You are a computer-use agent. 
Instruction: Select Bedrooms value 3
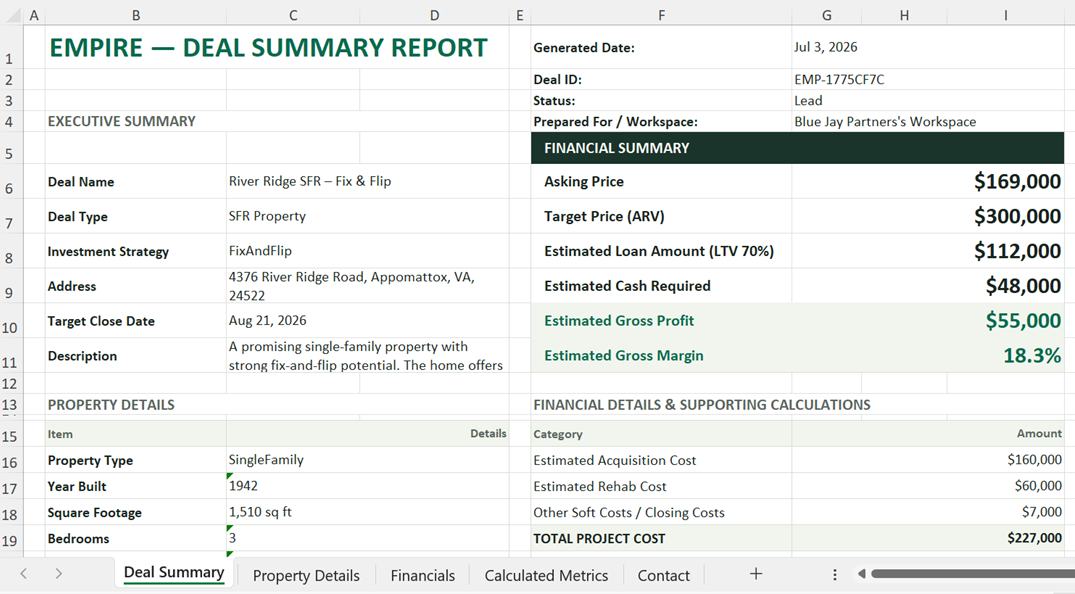pos(232,538)
